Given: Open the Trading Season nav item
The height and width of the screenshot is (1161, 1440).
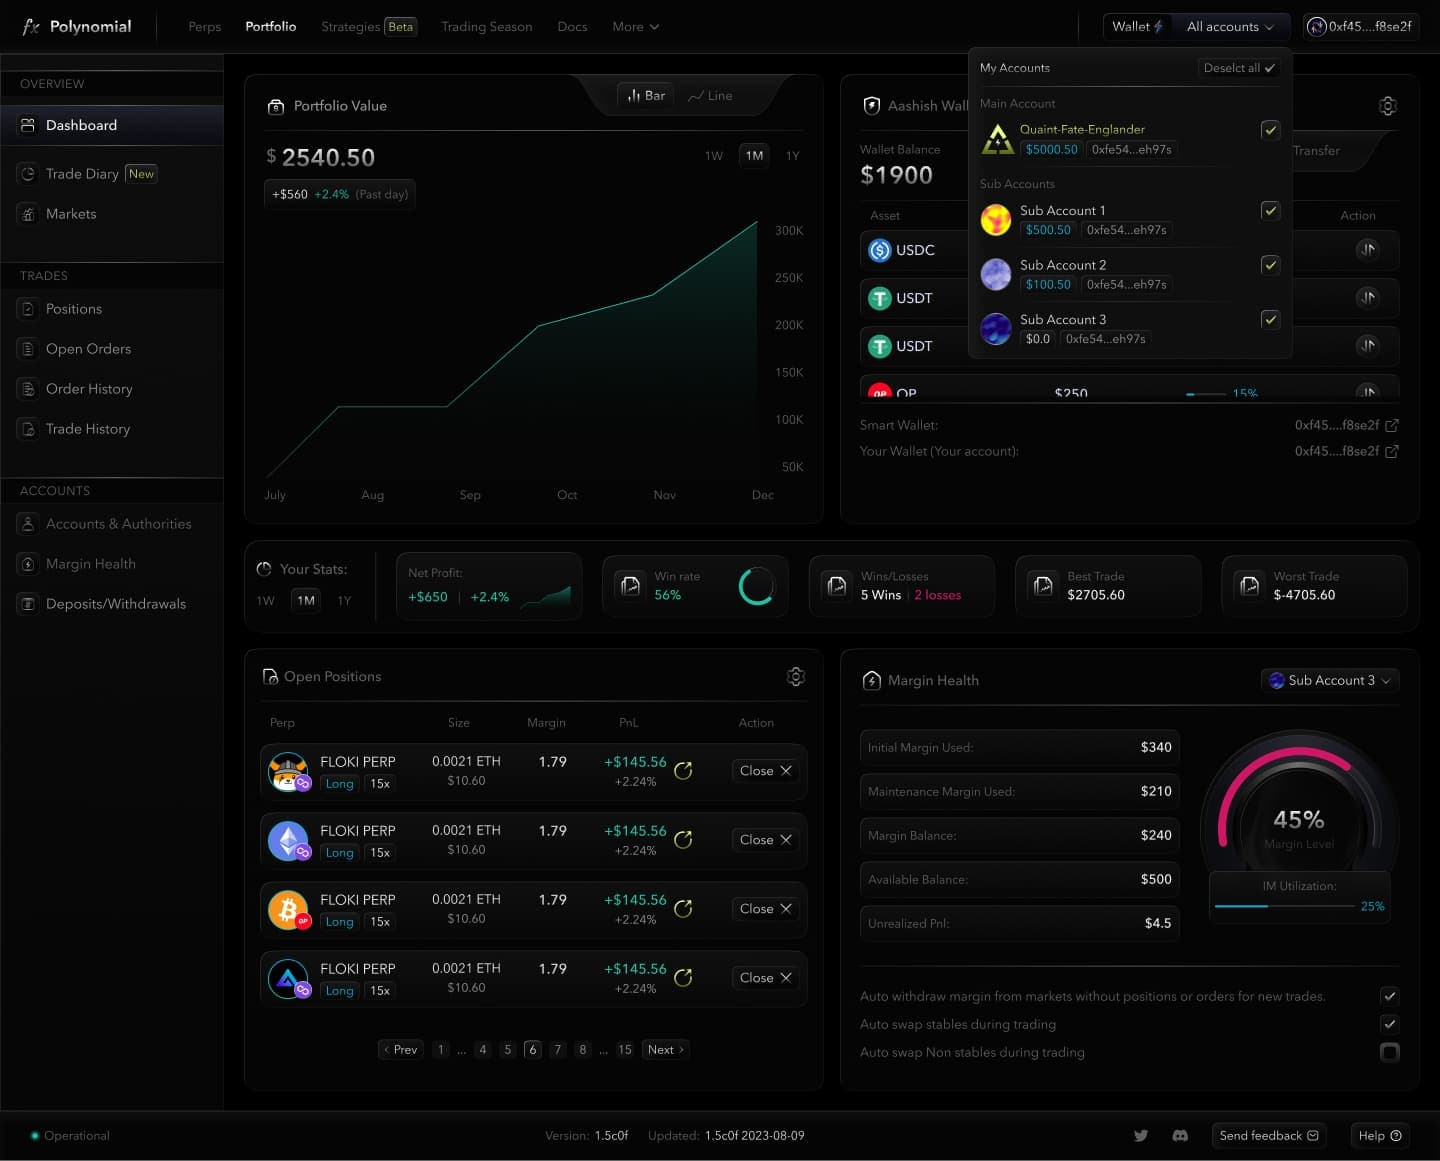Looking at the screenshot, I should click(x=486, y=27).
